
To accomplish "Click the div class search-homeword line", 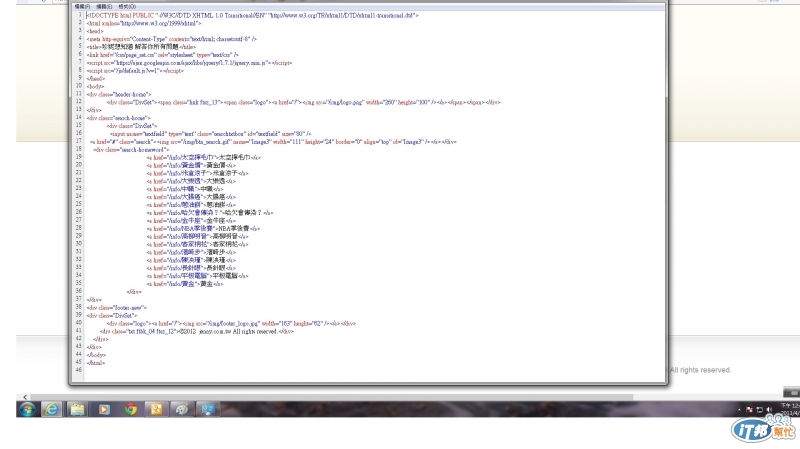I will coord(131,149).
